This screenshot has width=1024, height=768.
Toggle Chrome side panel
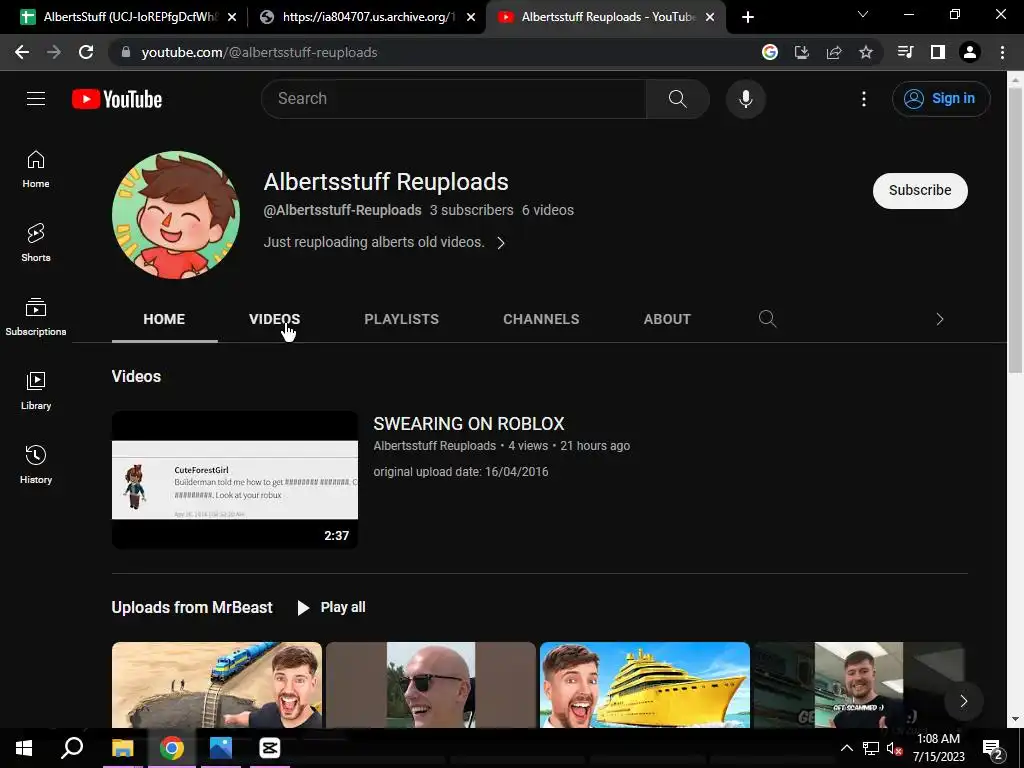[x=937, y=52]
